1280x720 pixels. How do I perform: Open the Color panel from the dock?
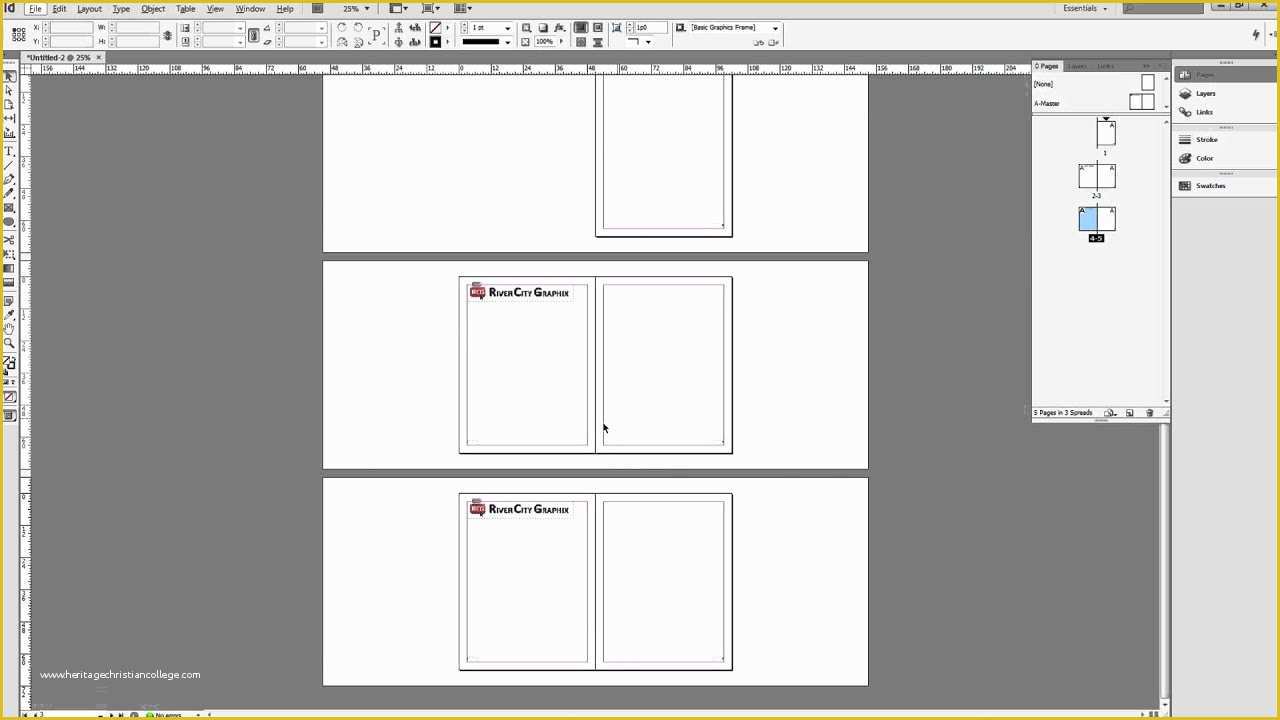click(1204, 158)
